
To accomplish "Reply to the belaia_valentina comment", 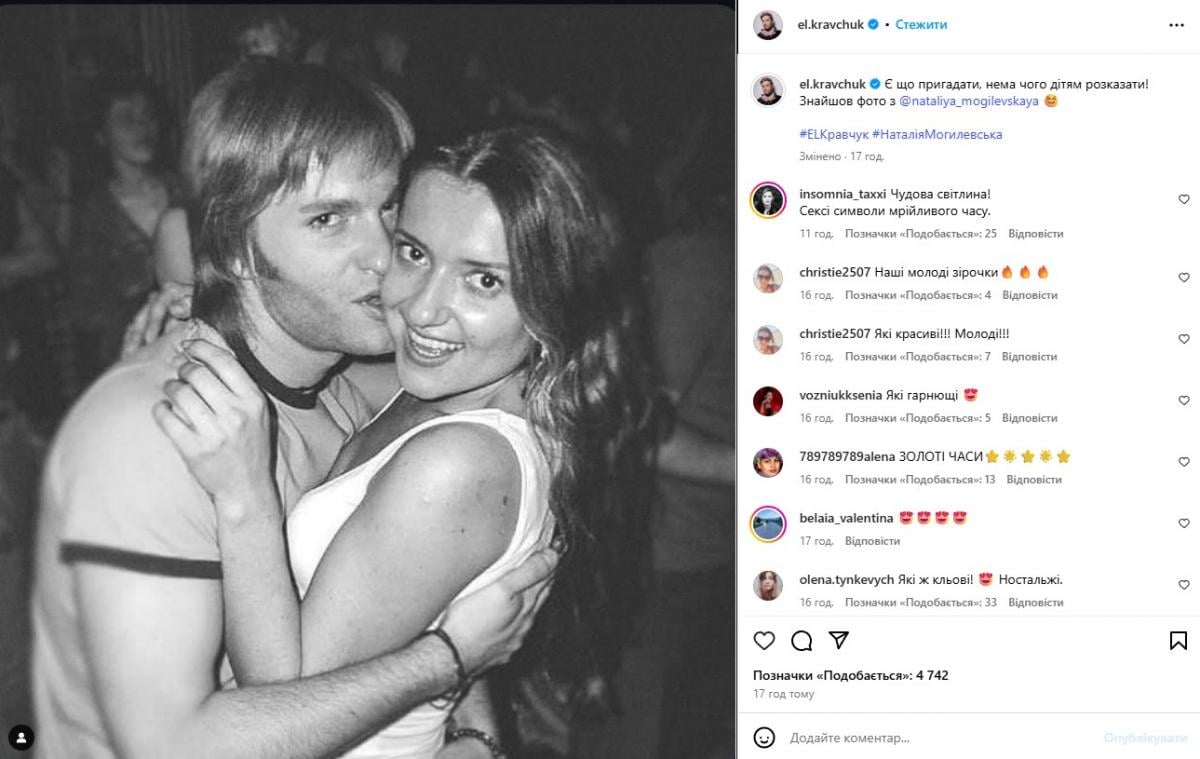I will point(872,541).
